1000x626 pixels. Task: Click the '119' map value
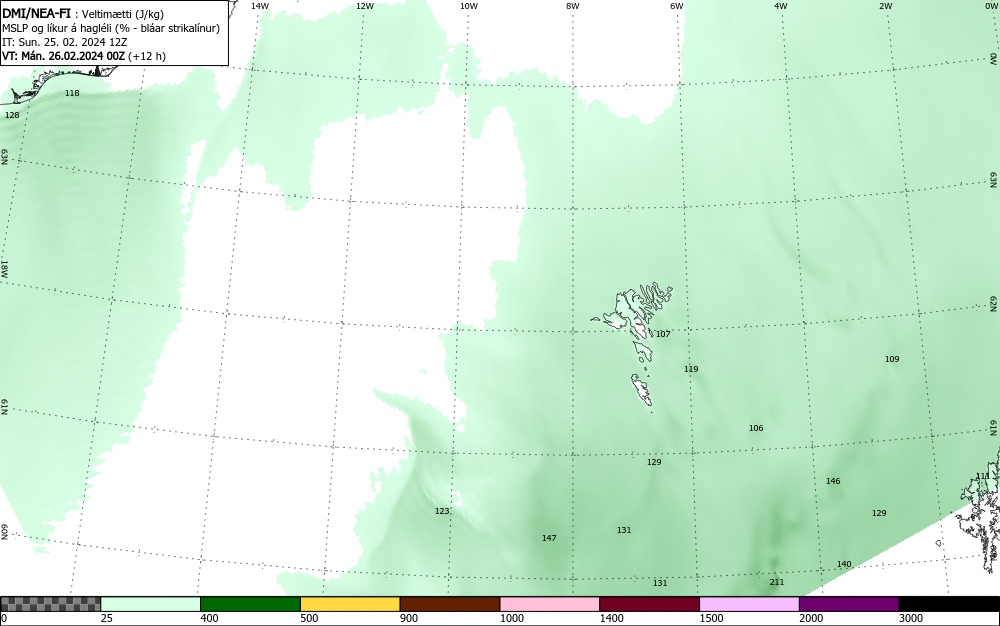691,369
